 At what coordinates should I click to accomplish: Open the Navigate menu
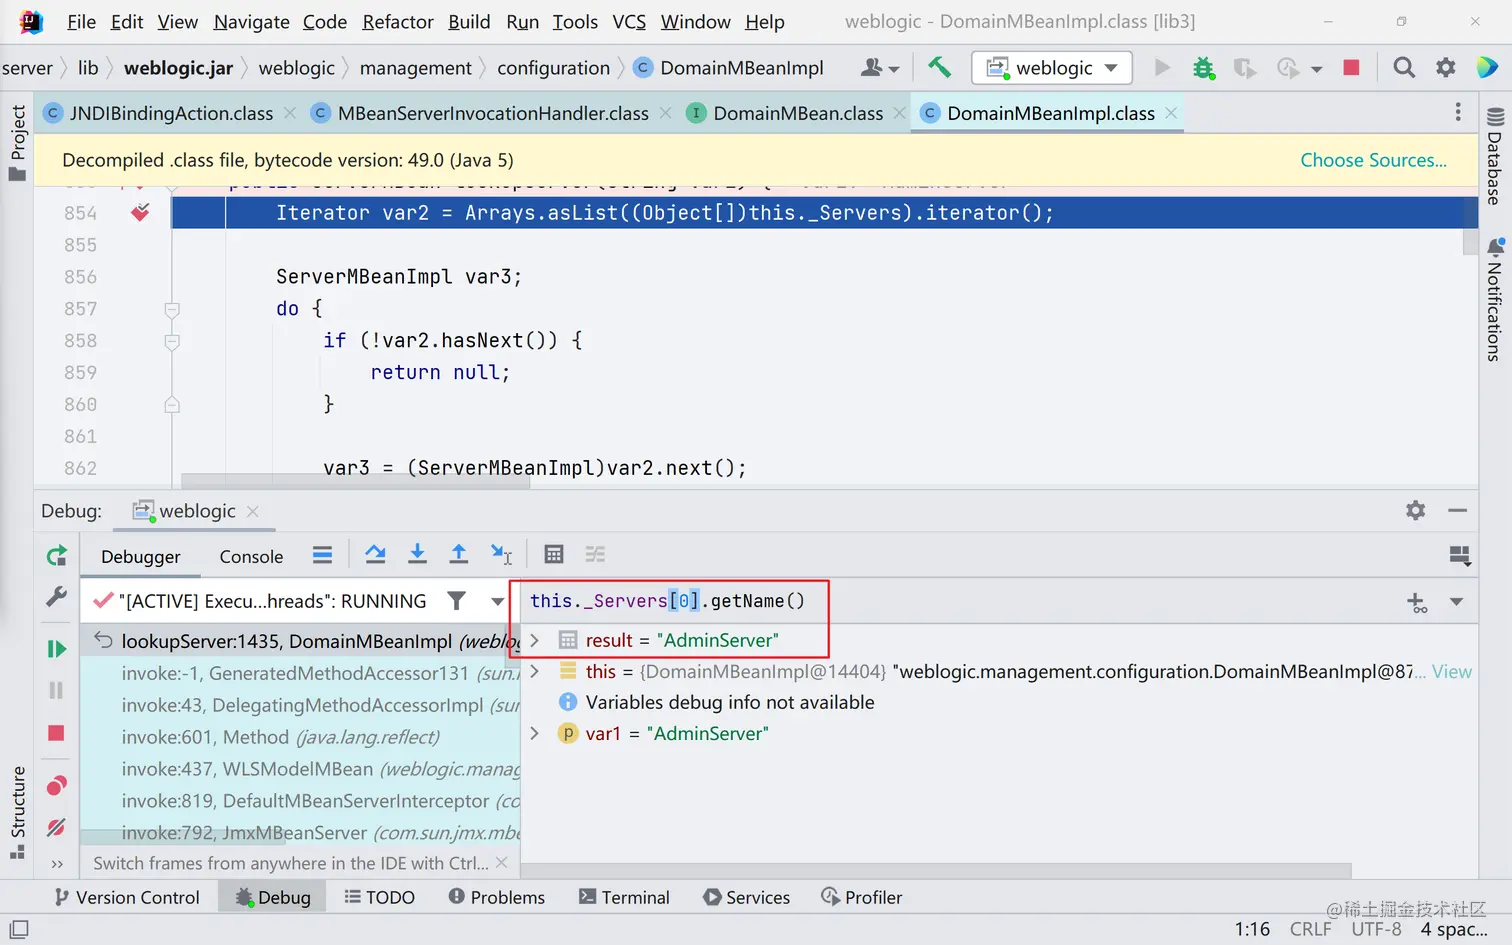tap(251, 21)
